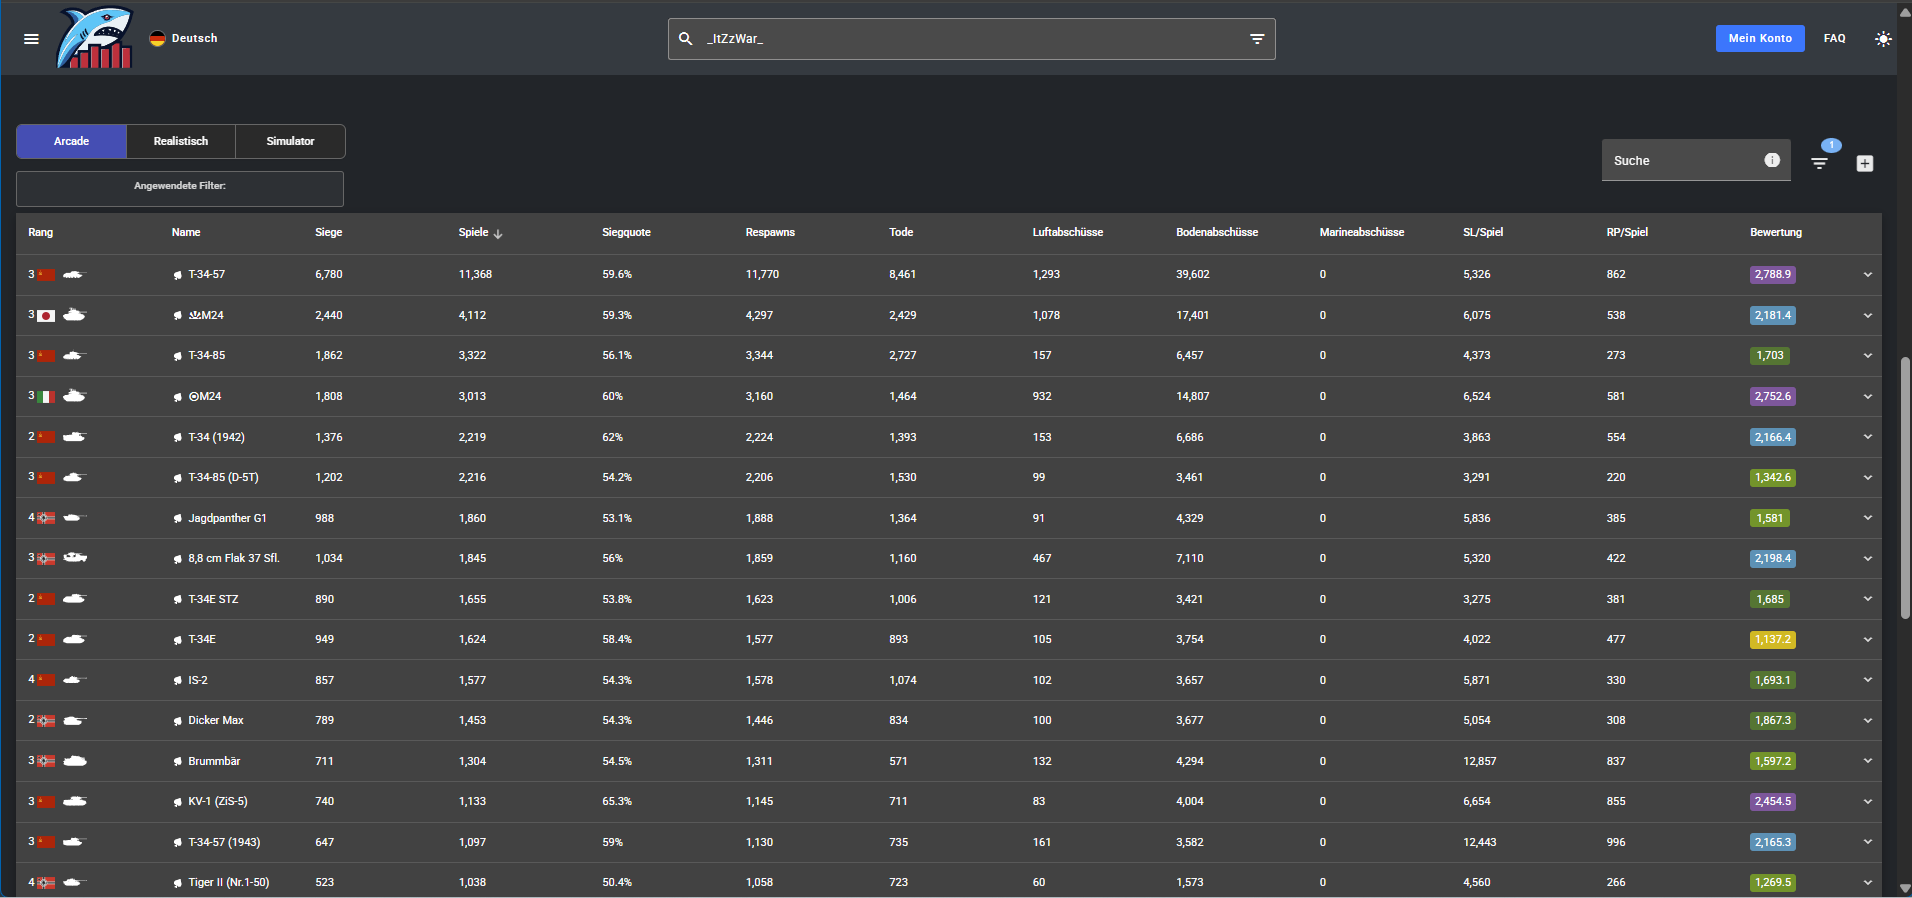Viewport: 1912px width, 898px height.
Task: Open the search bar filter options icon
Action: coord(1257,39)
